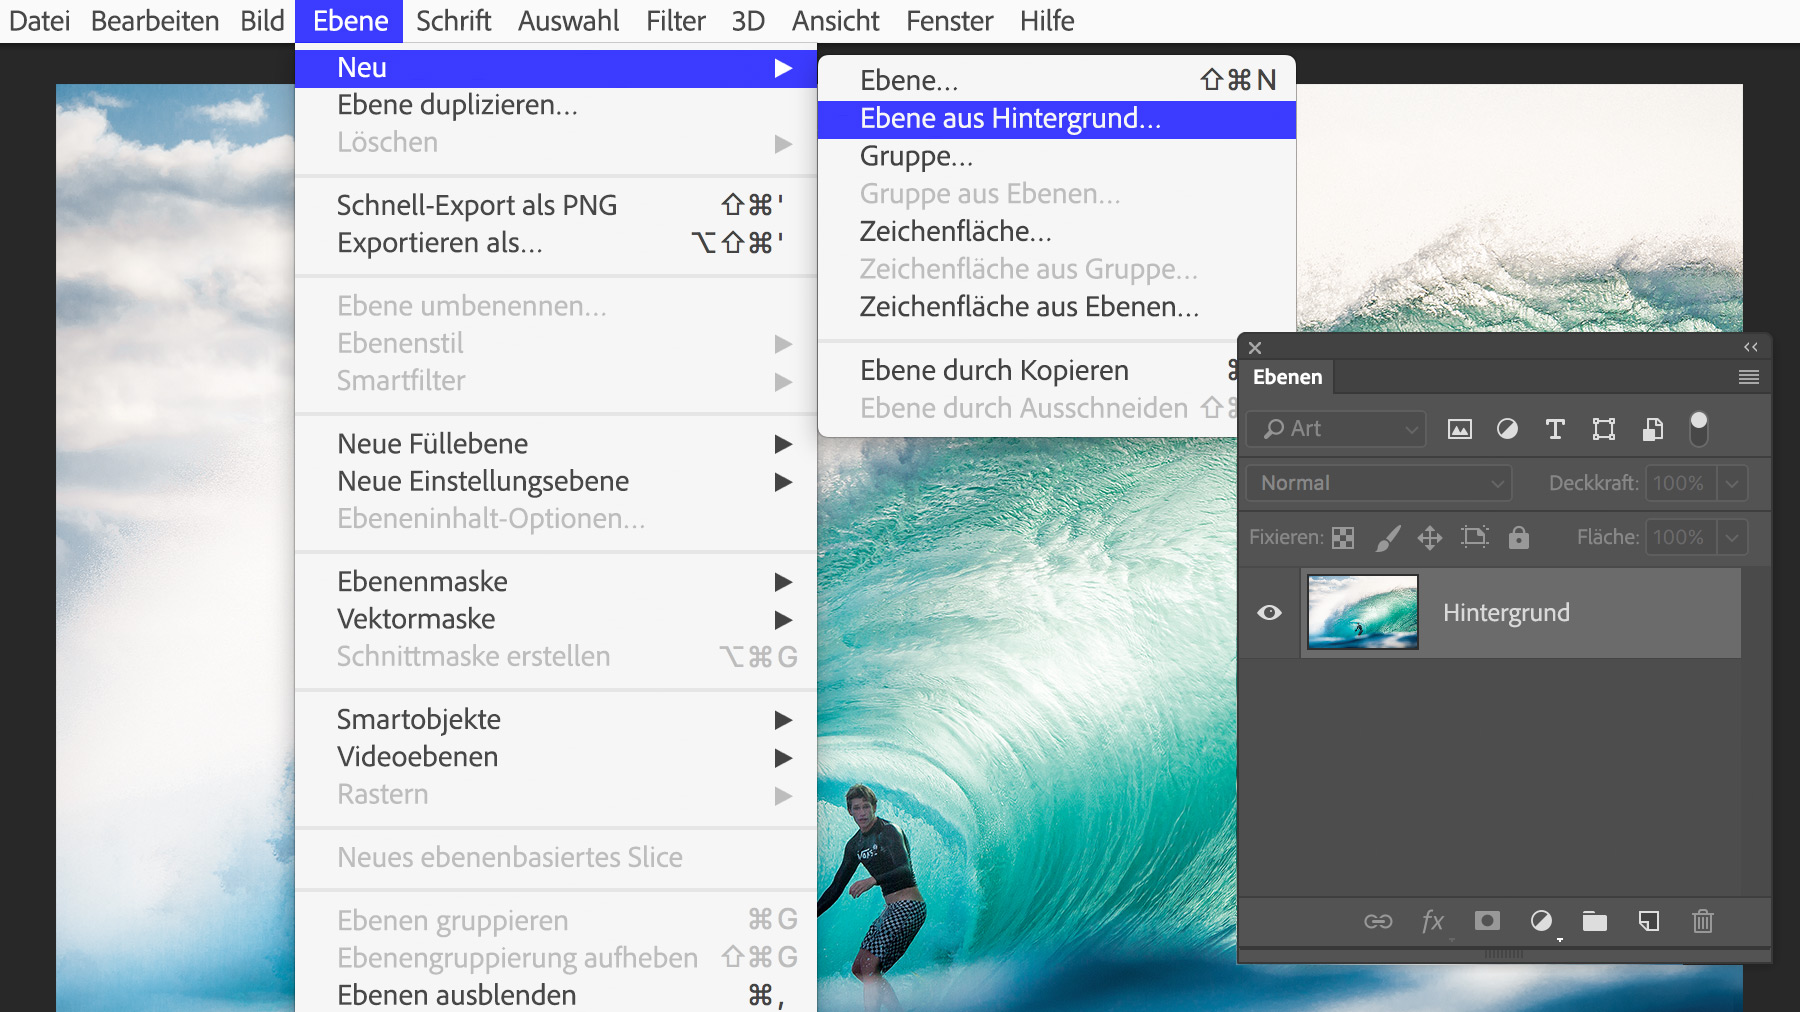Open the Schrift menu
Screen dimensions: 1800x1012
[454, 21]
